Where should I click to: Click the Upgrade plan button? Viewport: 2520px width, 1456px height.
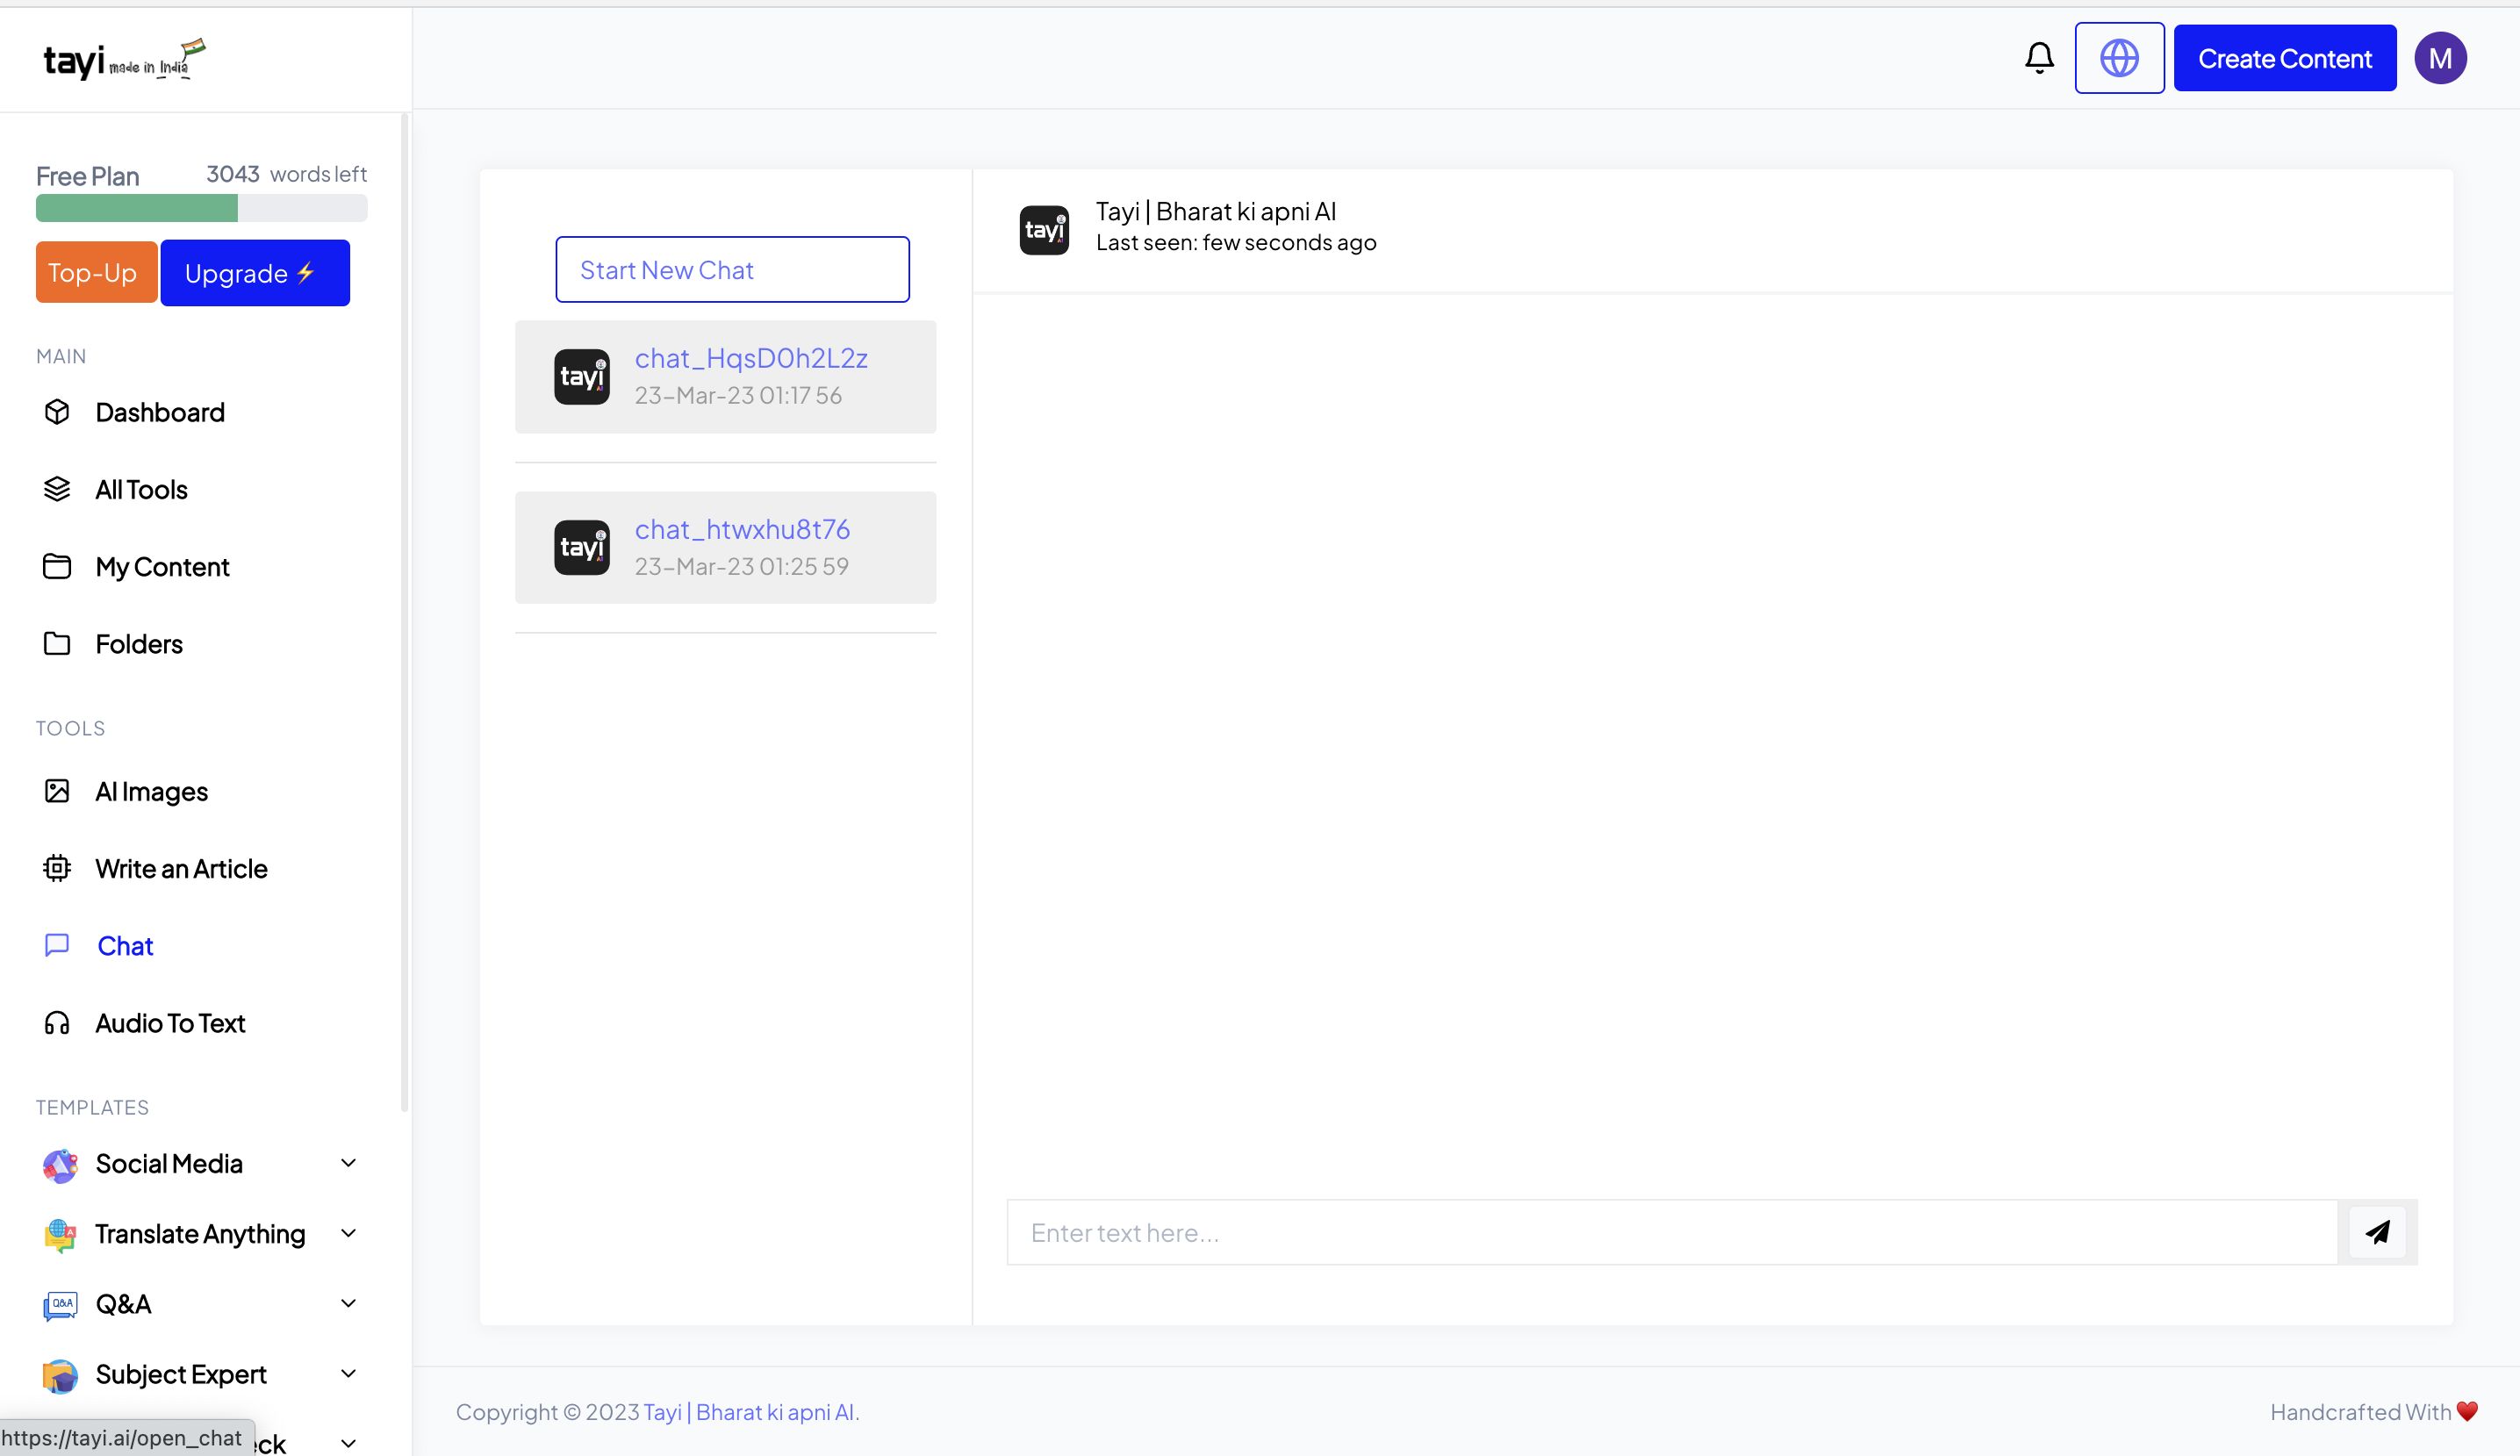click(254, 273)
